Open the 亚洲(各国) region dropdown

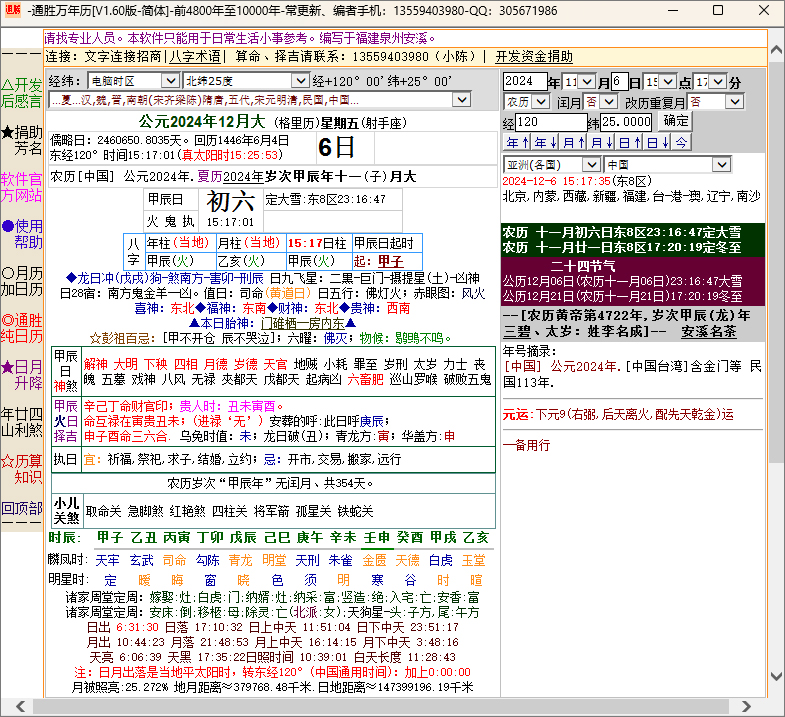590,164
